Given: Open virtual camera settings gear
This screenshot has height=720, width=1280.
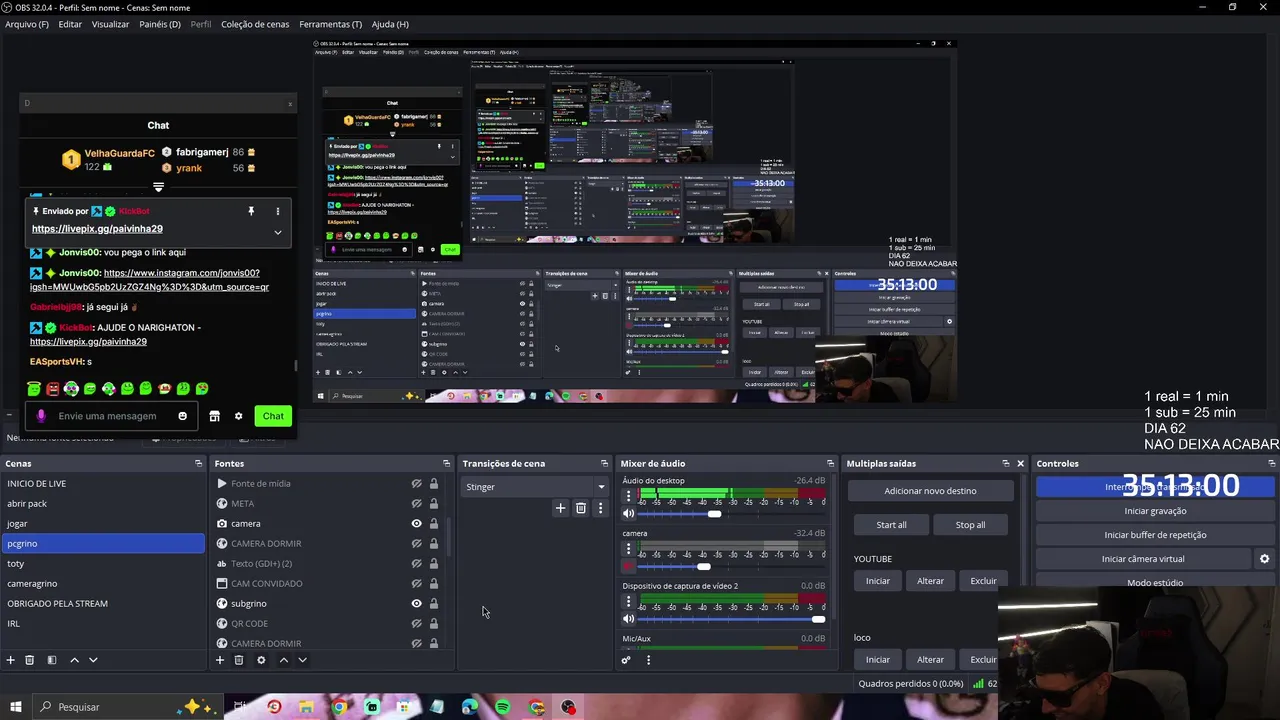Looking at the screenshot, I should coord(1264,559).
